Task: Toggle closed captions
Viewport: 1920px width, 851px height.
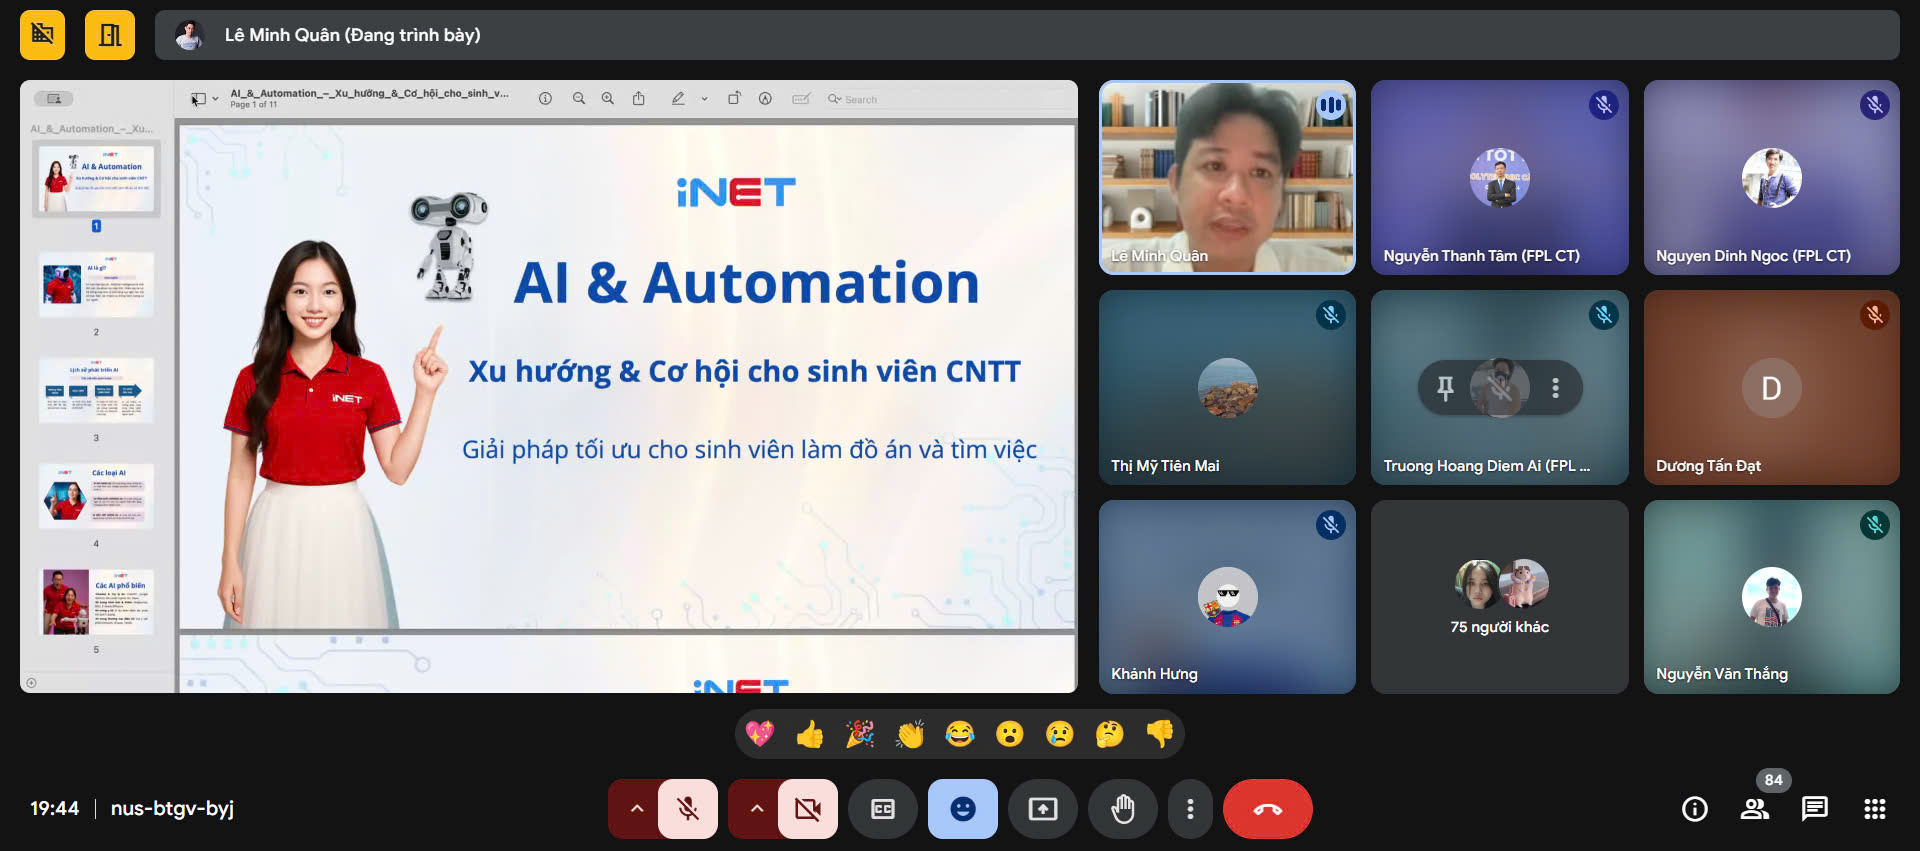Action: click(x=883, y=809)
